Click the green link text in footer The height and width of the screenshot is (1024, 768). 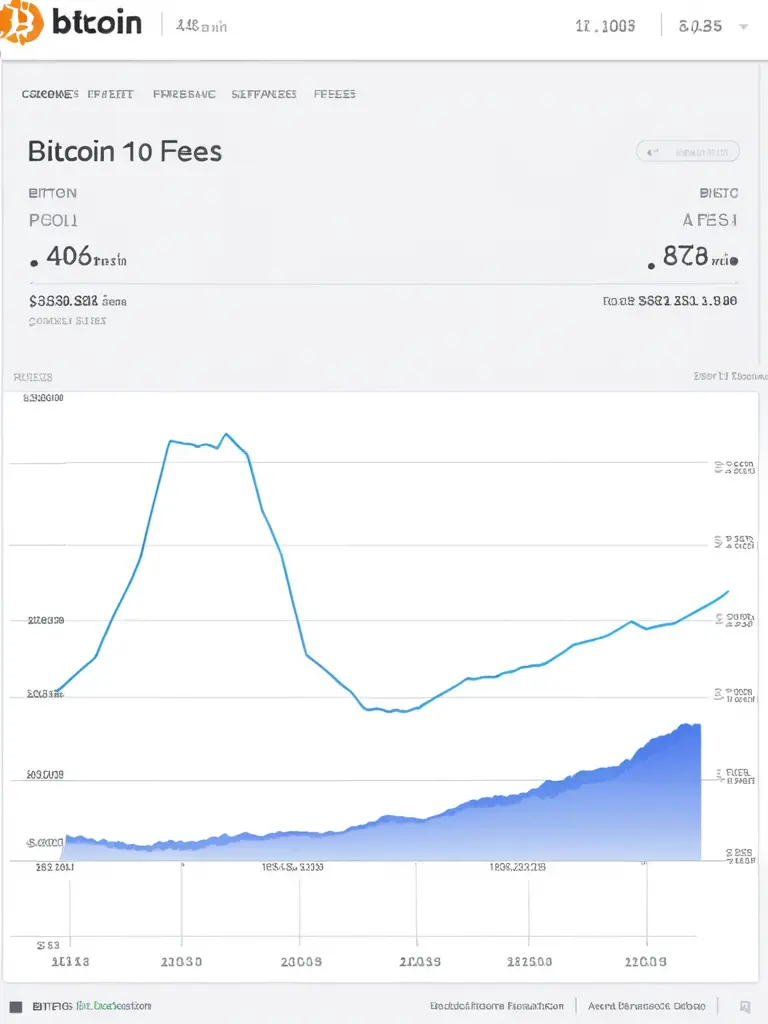coord(116,1006)
